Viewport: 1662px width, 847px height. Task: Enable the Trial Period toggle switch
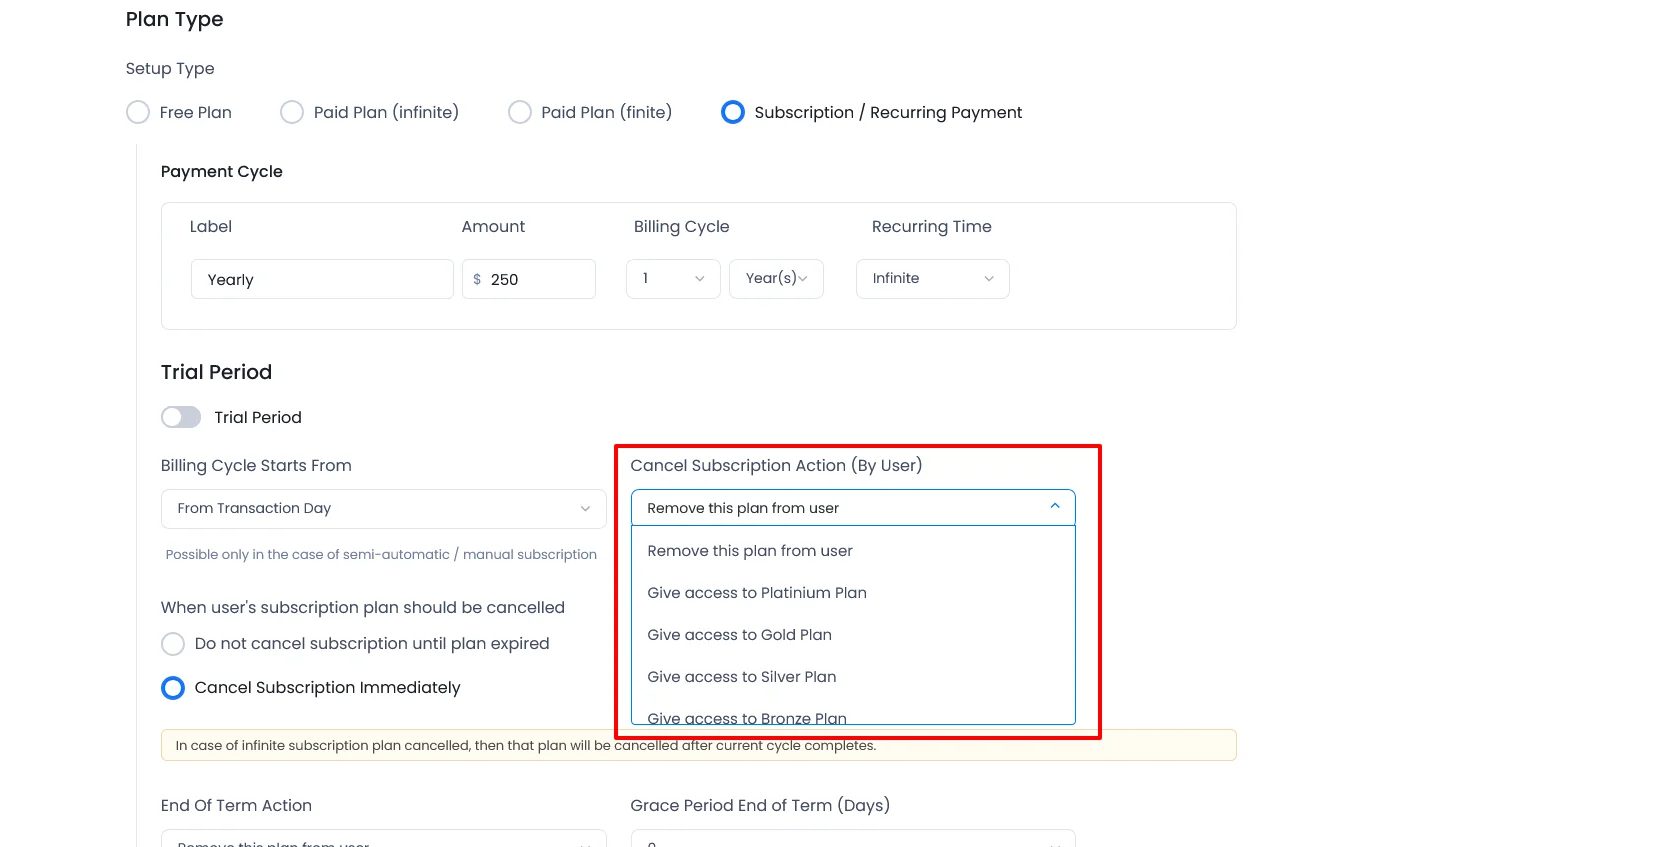click(181, 417)
